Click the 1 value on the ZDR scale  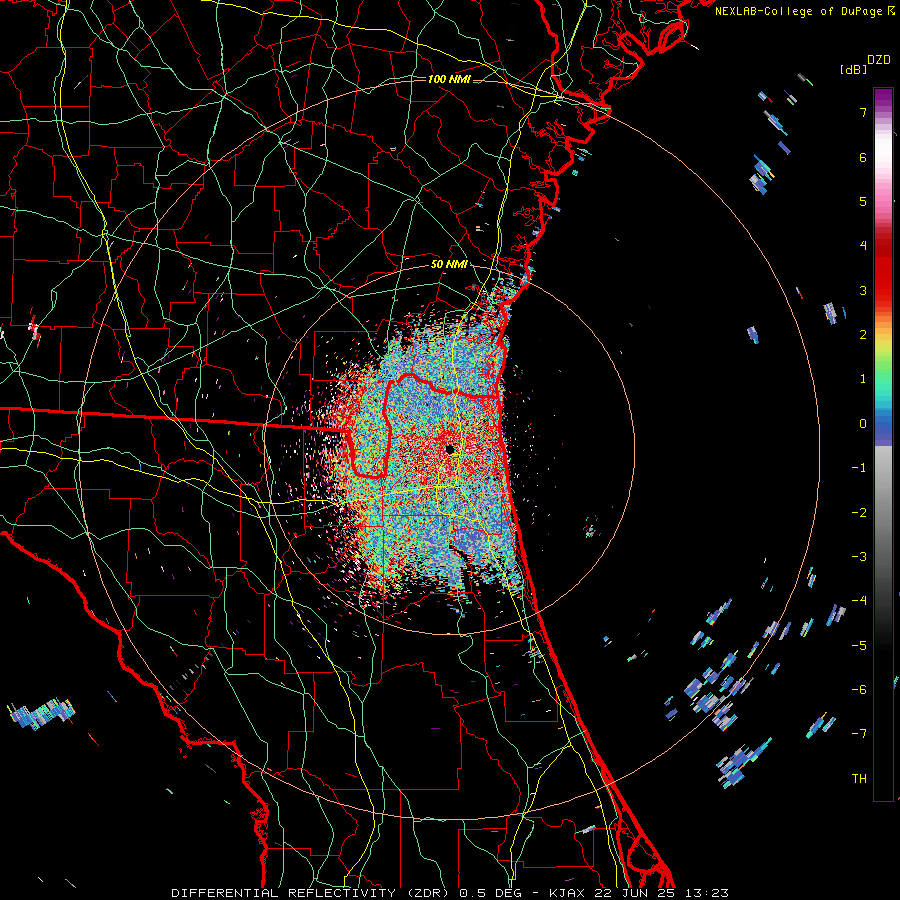click(x=863, y=379)
